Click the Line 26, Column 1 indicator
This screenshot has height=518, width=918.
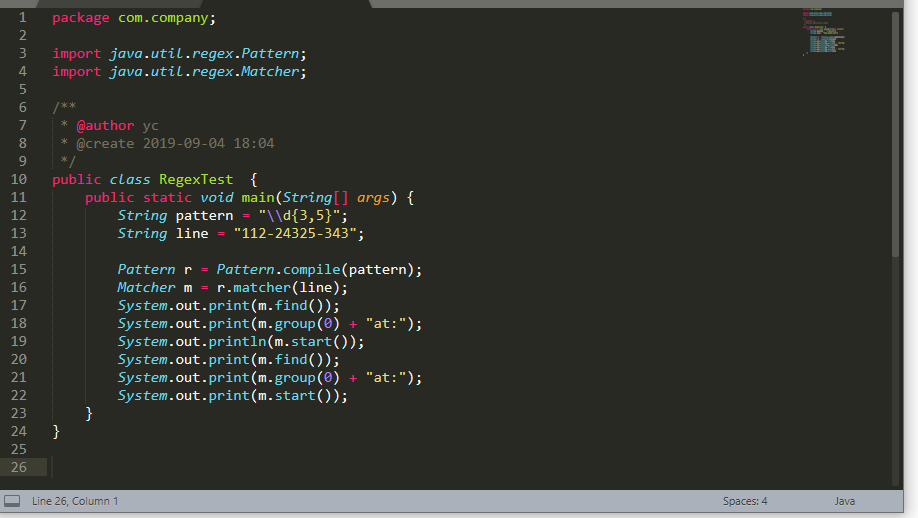pos(75,501)
